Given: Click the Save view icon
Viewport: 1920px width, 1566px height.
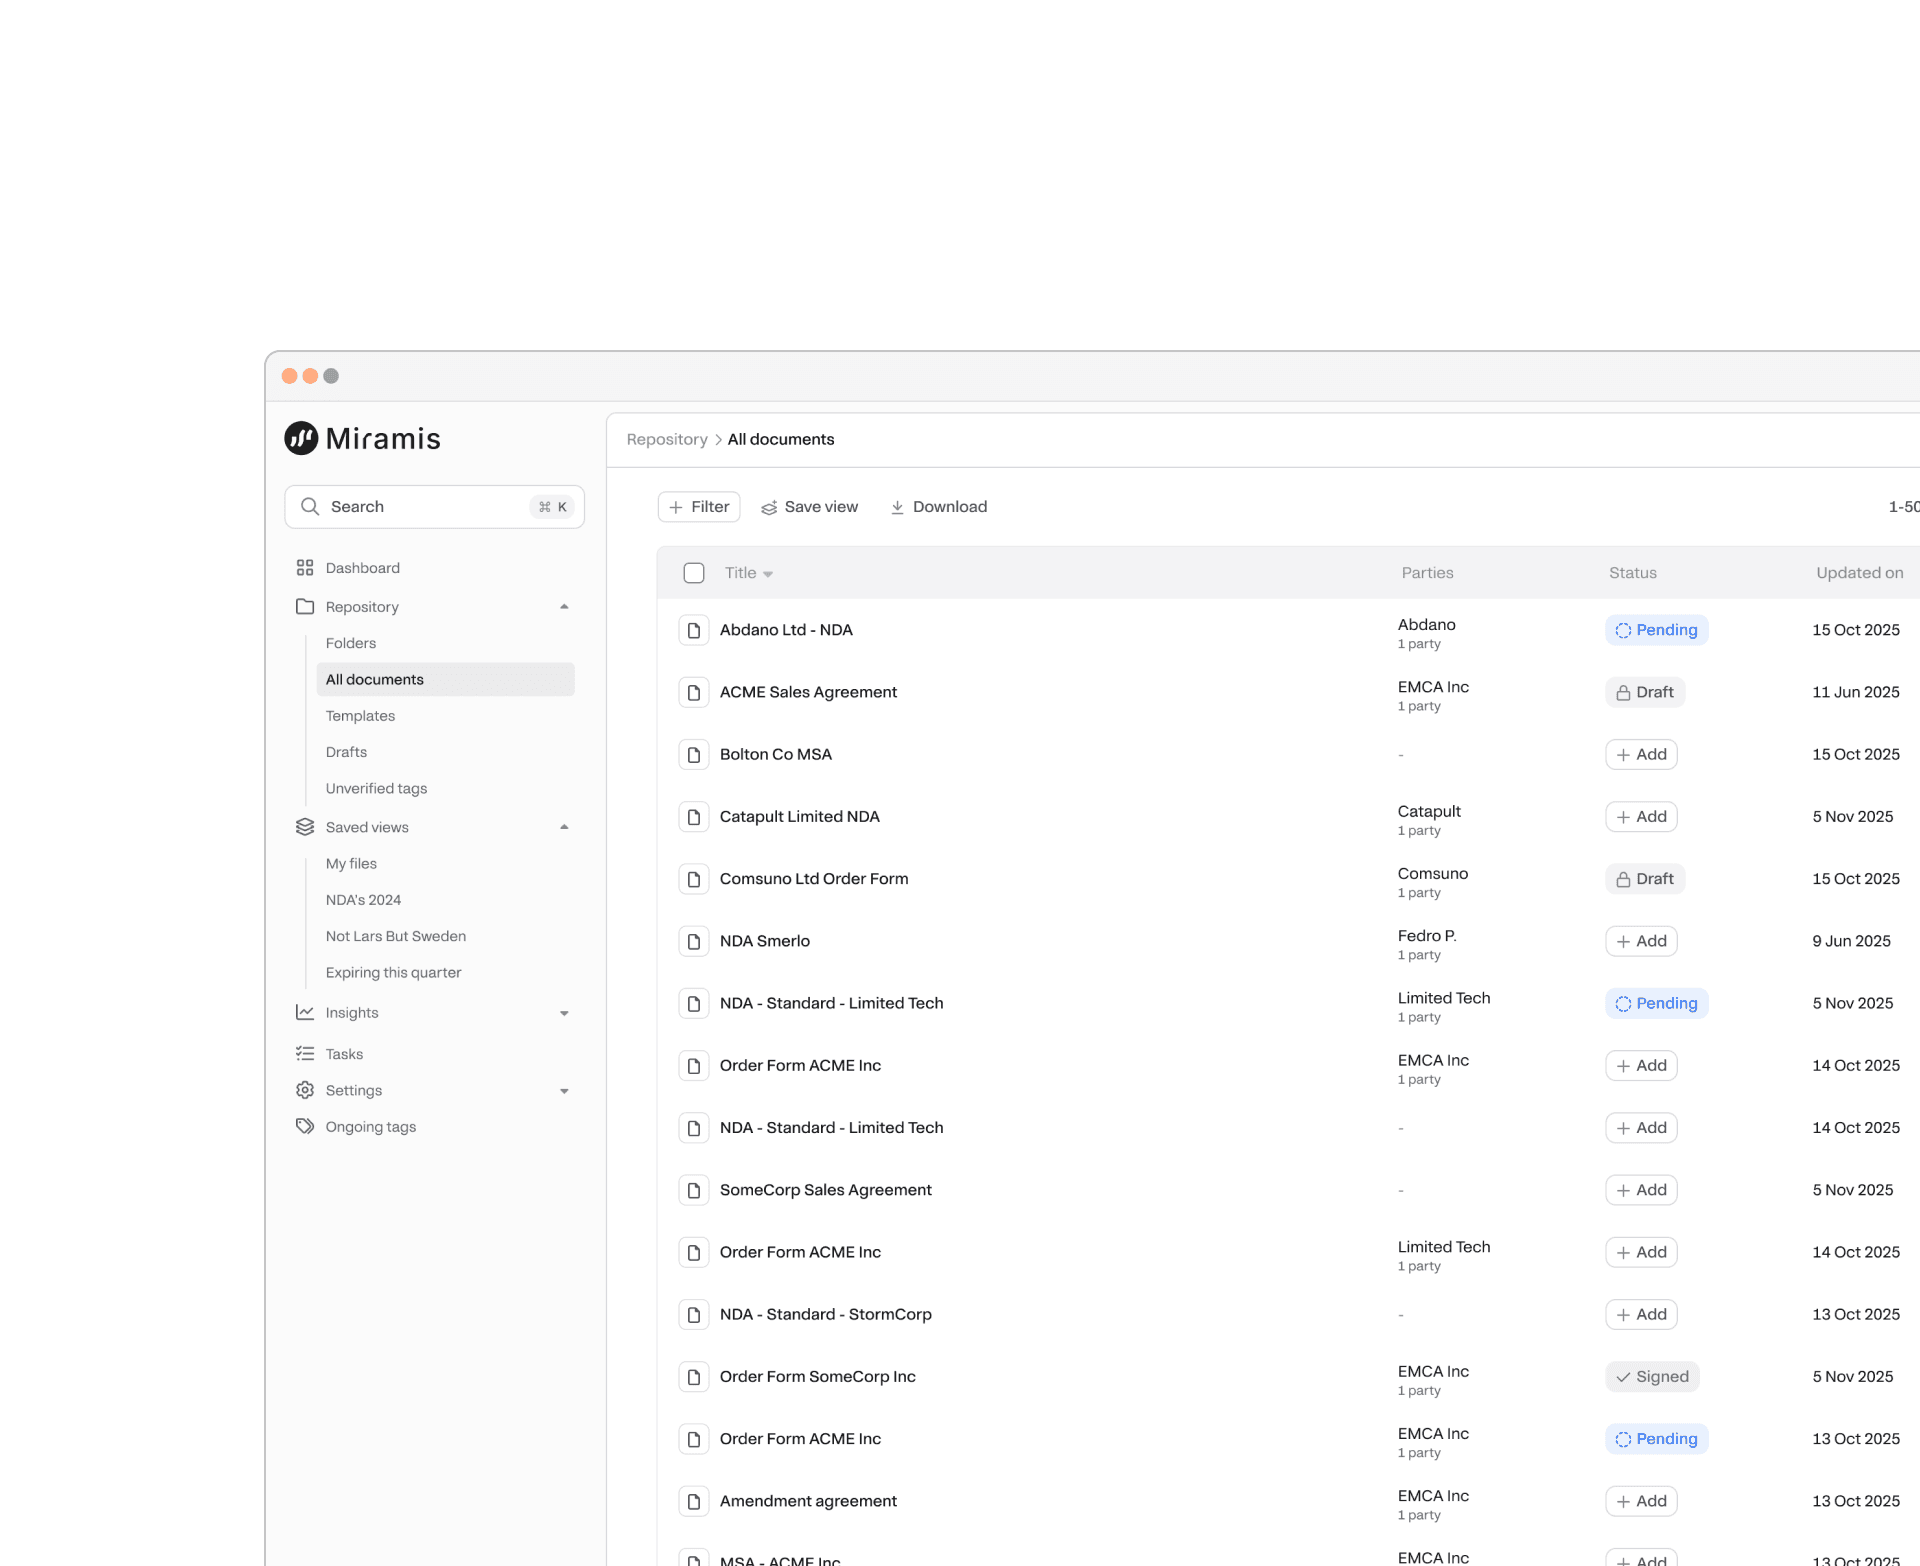Looking at the screenshot, I should pyautogui.click(x=769, y=507).
